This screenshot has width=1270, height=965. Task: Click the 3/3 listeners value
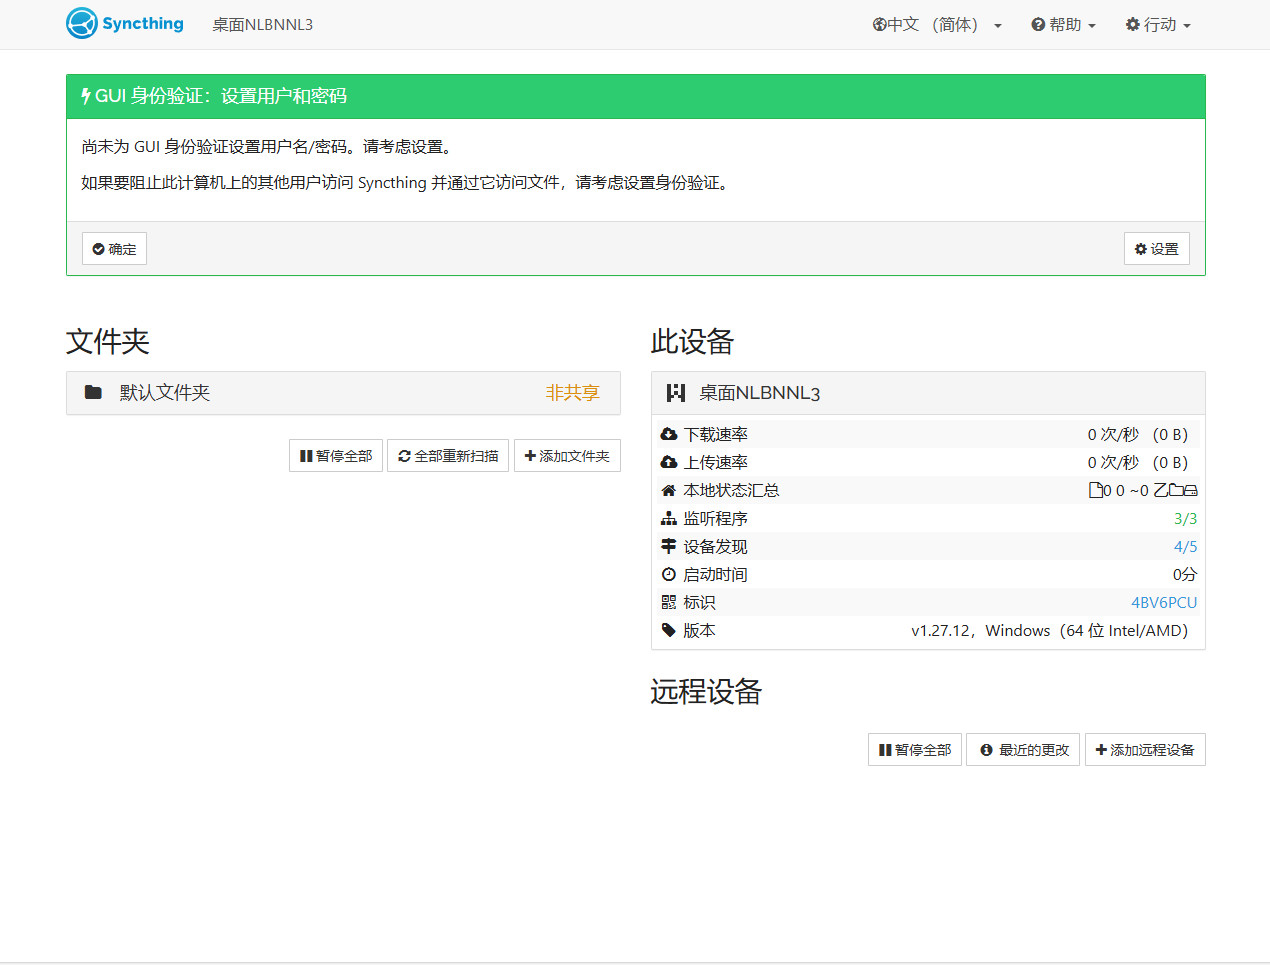coord(1185,518)
